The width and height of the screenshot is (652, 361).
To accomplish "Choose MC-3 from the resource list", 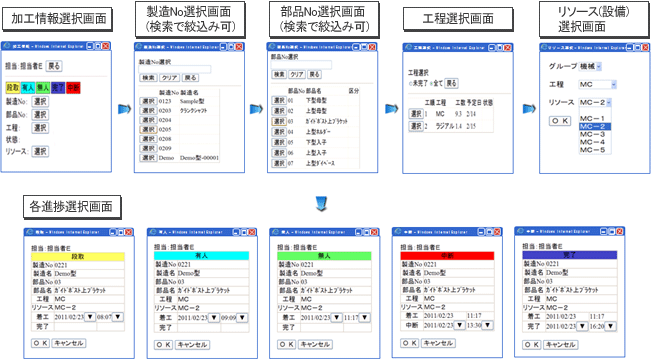I will (595, 134).
